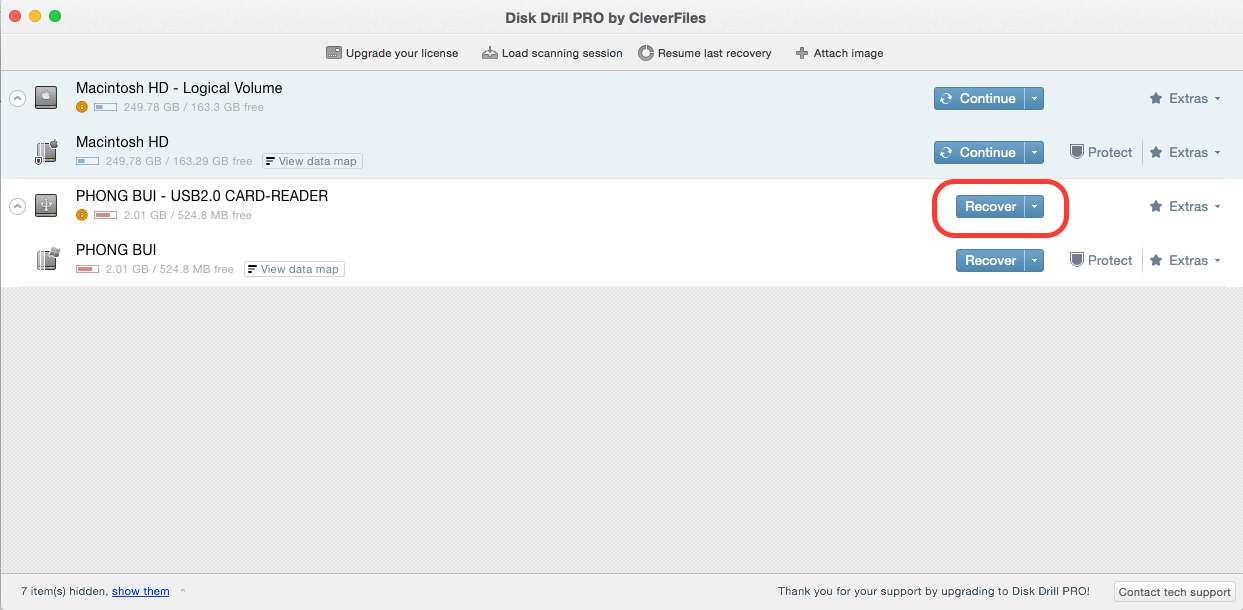Viewport: 1243px width, 610px height.
Task: Click the 7 item(s) hidden status text
Action: 64,591
